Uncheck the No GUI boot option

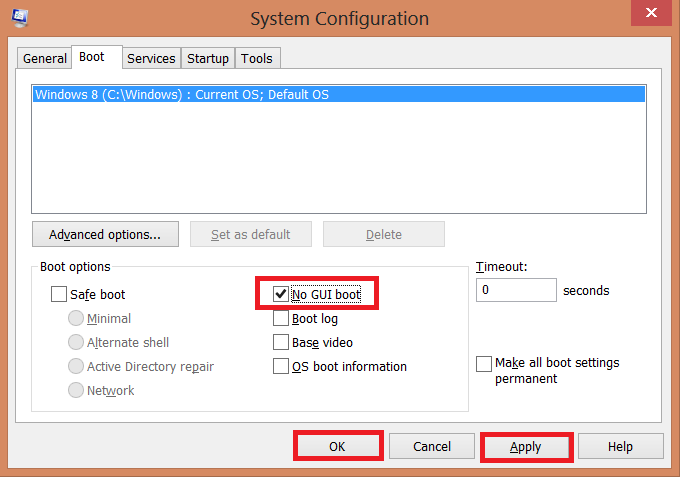click(281, 295)
